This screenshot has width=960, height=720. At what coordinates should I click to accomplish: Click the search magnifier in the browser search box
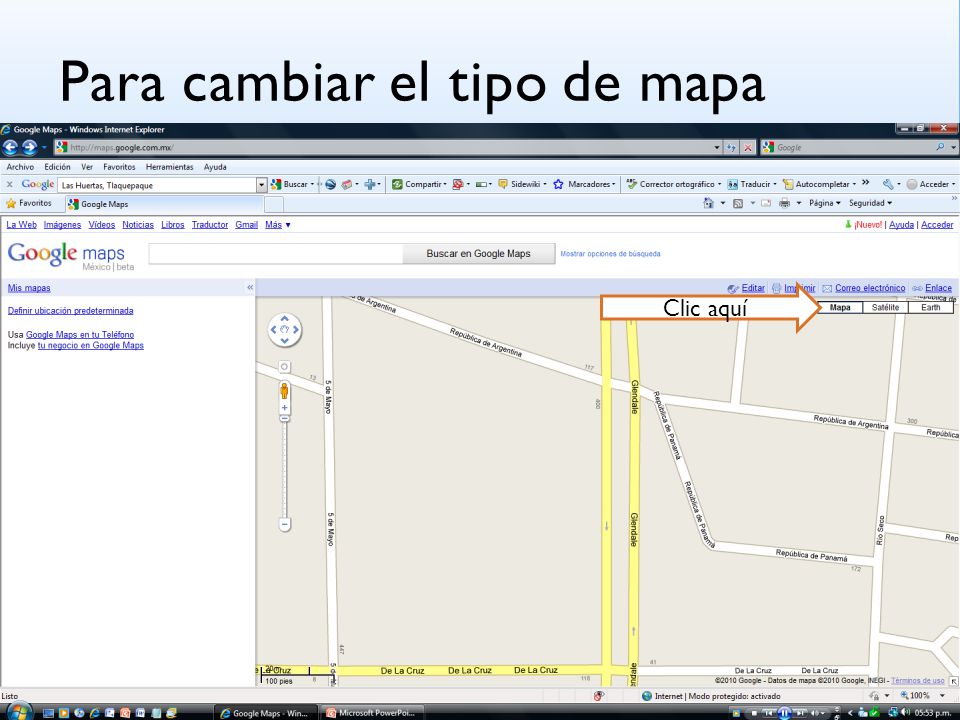click(940, 148)
